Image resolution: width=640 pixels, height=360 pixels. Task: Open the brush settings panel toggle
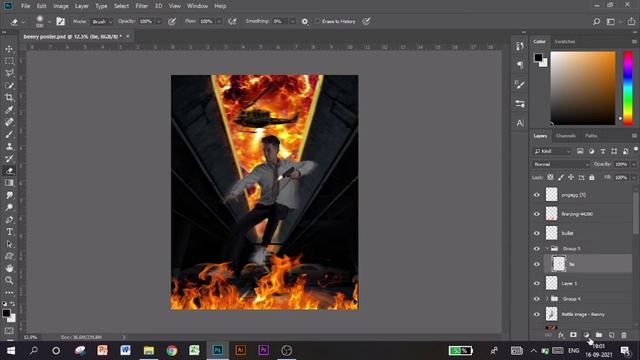(60, 21)
